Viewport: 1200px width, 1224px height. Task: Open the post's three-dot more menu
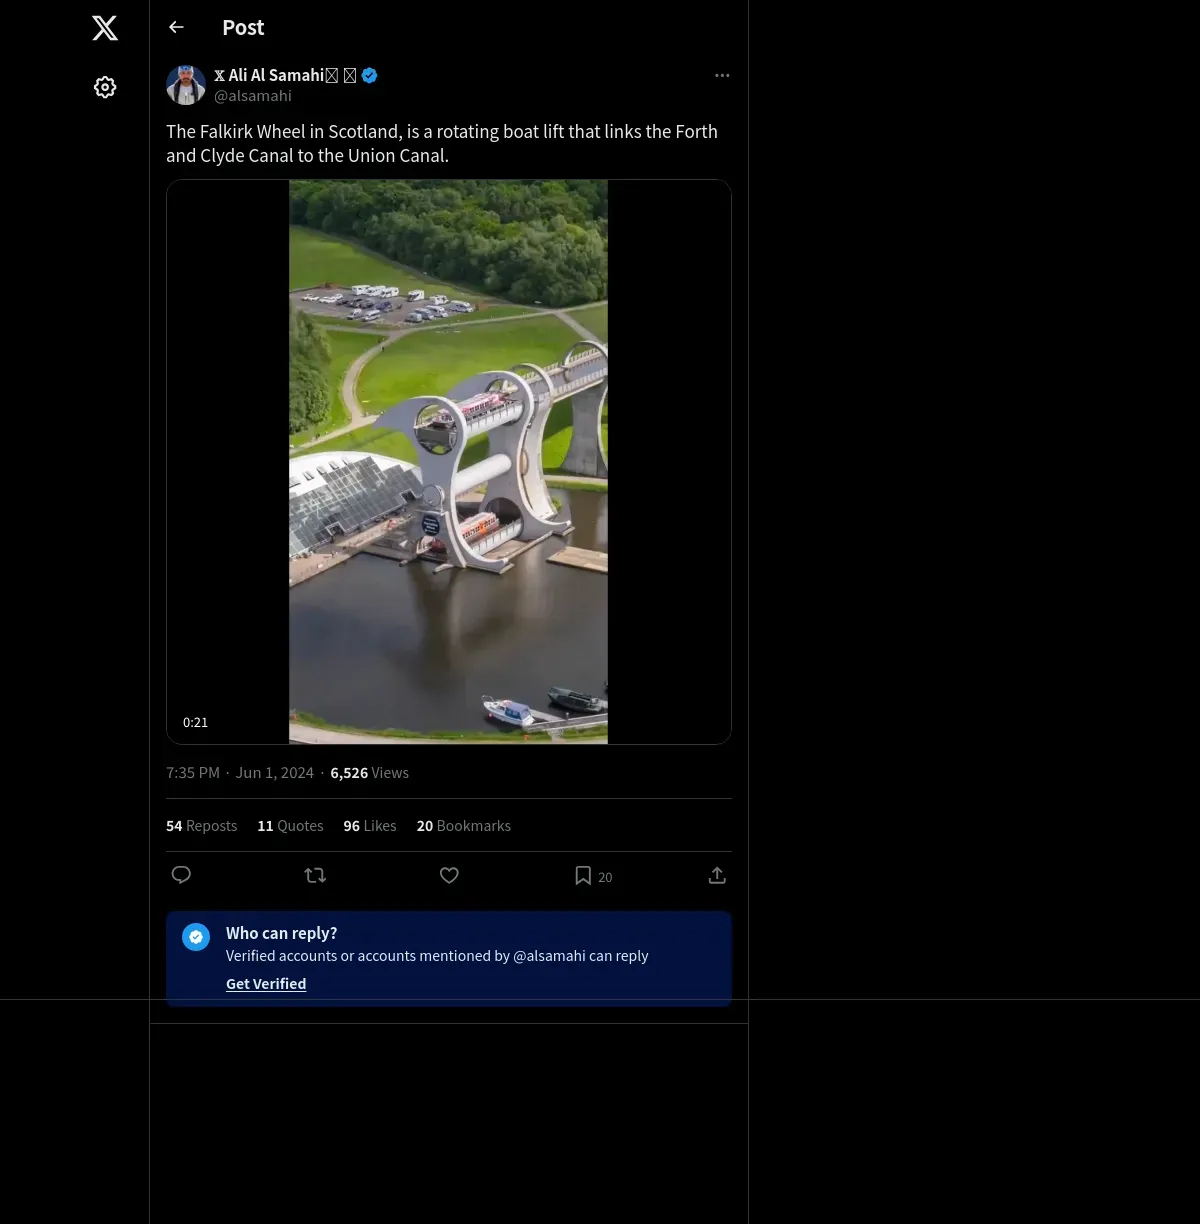pyautogui.click(x=722, y=75)
